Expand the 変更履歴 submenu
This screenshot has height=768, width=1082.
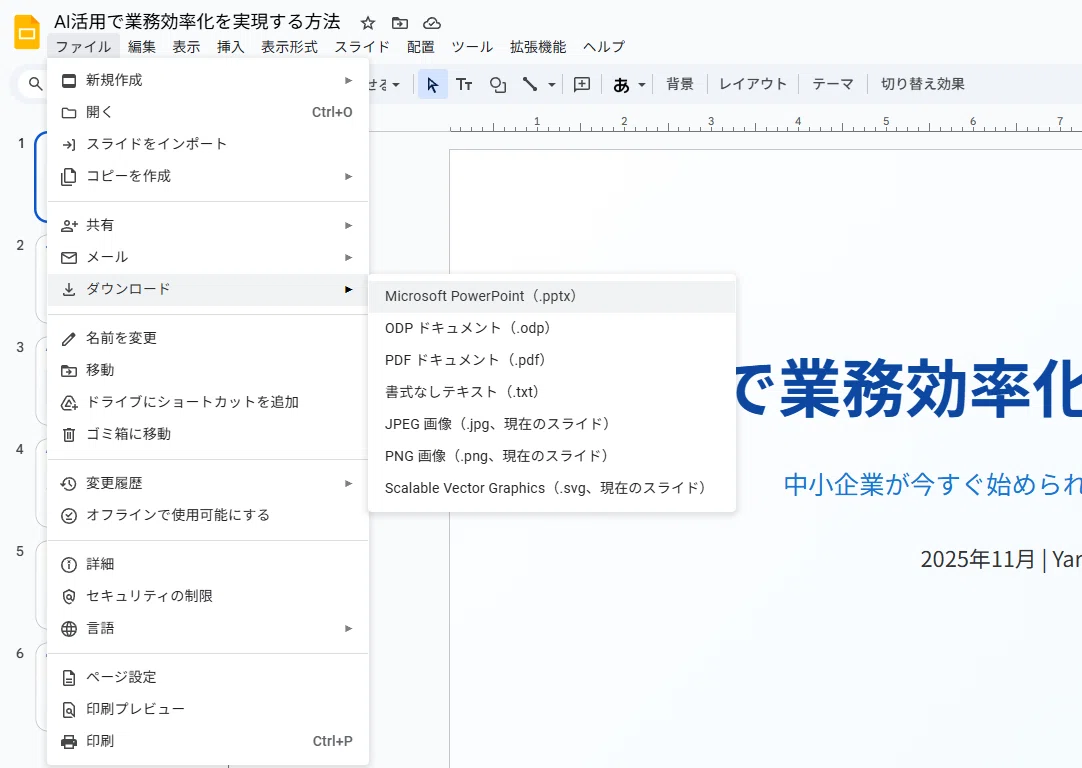208,483
